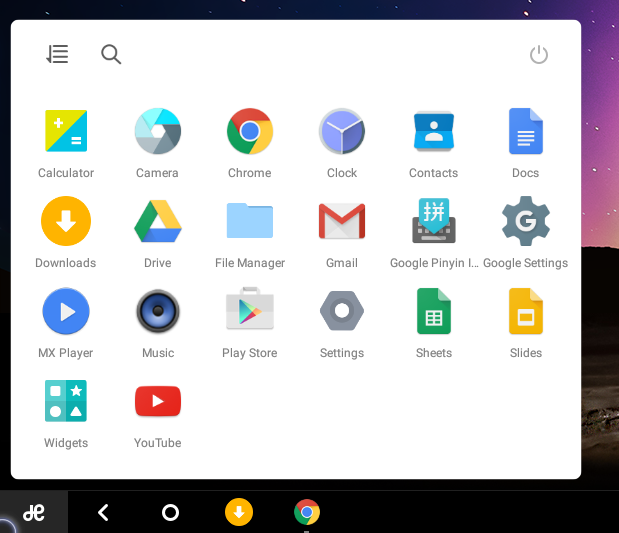Open the Music app
This screenshot has height=533, width=619.
158,311
